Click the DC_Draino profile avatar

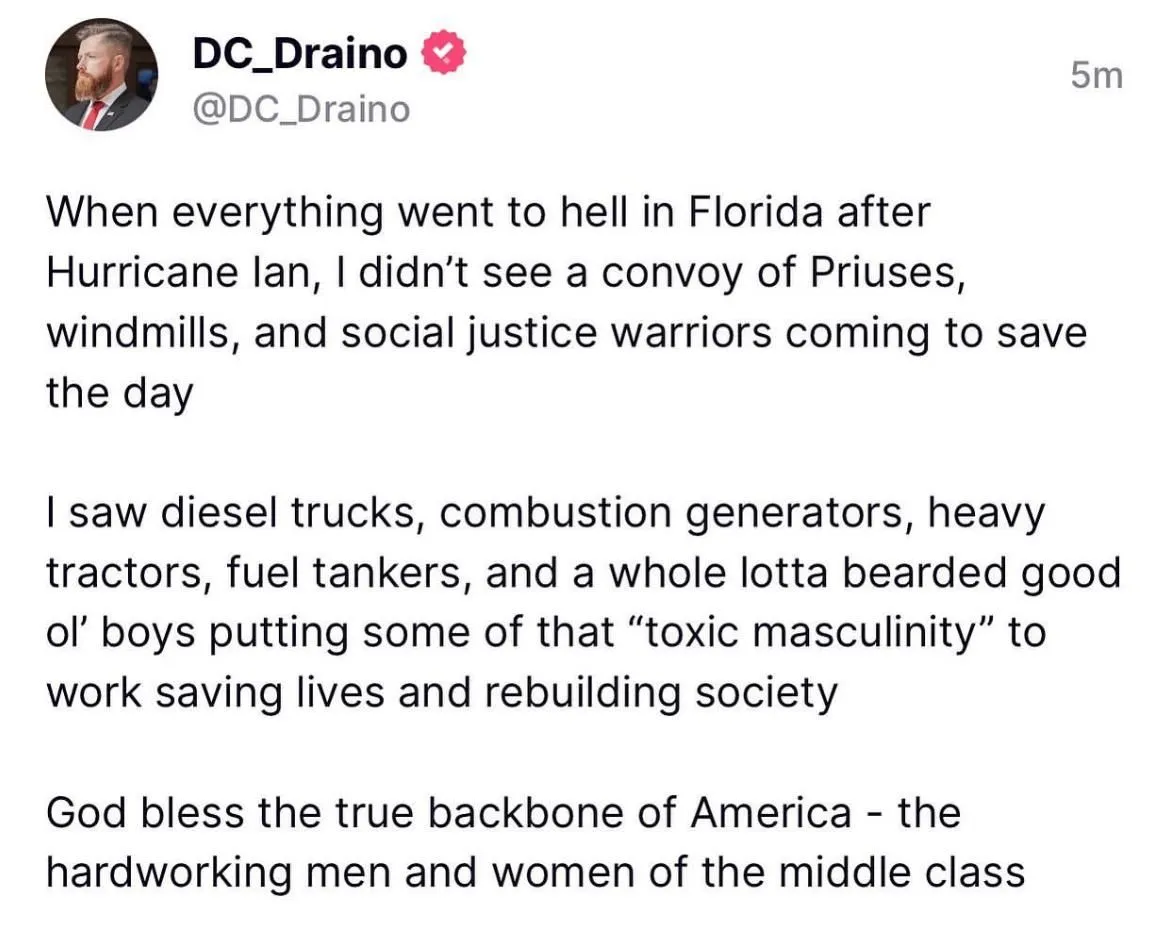click(102, 75)
